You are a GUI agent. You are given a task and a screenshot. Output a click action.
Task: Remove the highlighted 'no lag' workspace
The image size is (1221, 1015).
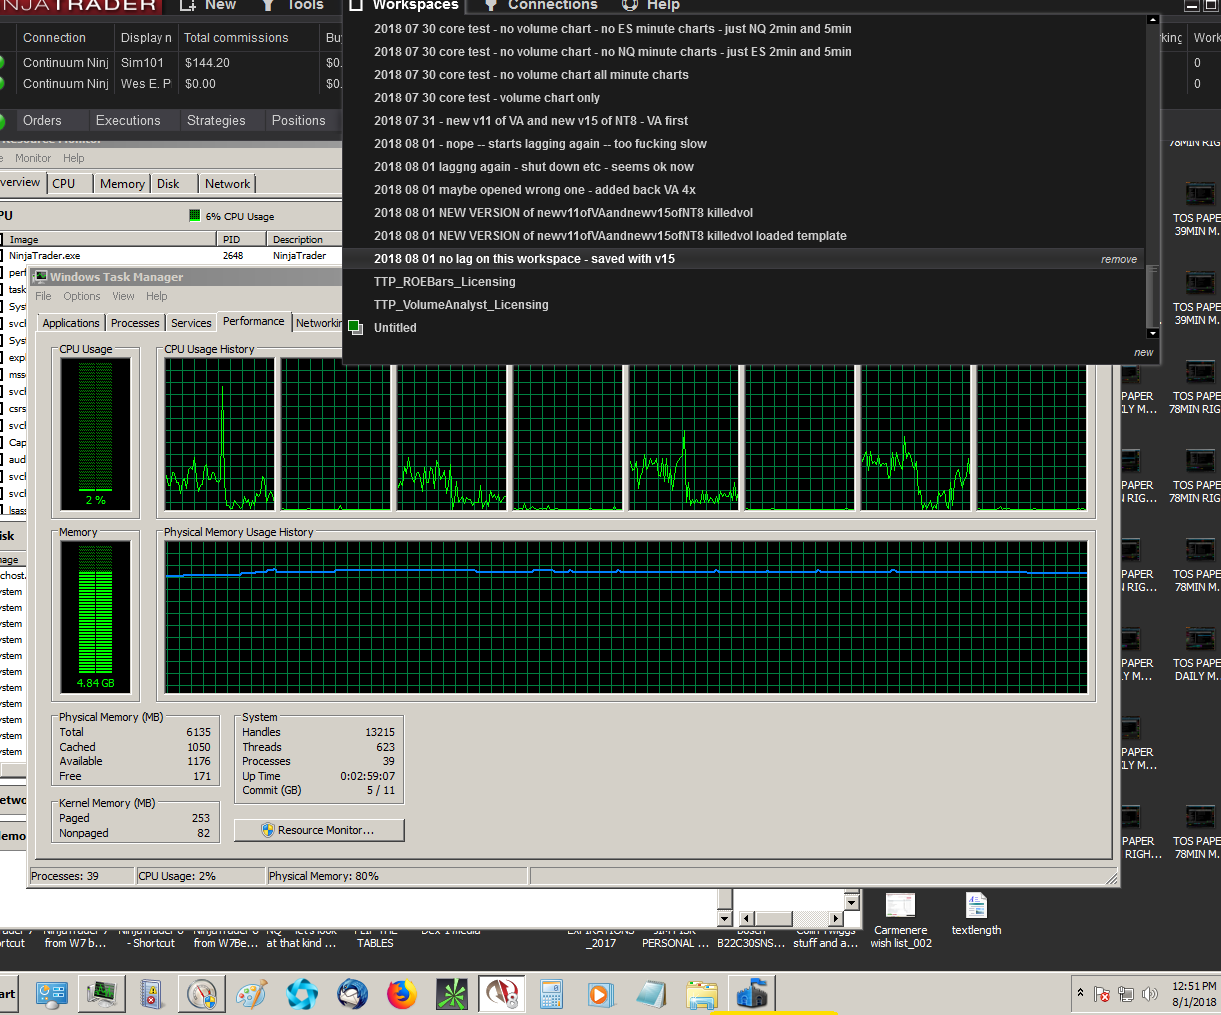tap(1118, 259)
